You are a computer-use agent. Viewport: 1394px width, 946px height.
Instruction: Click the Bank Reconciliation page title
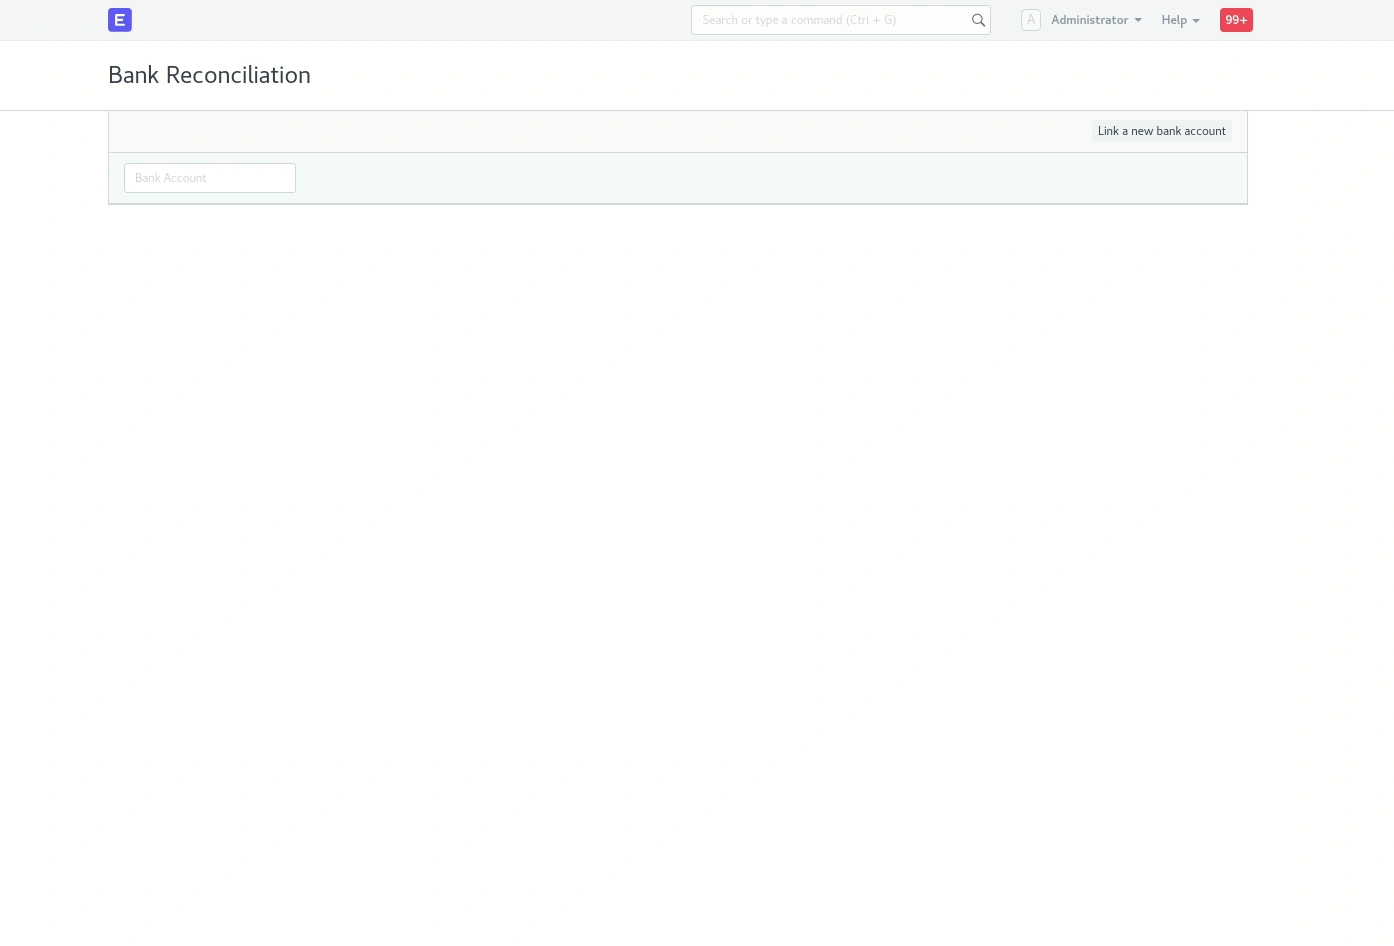(209, 75)
